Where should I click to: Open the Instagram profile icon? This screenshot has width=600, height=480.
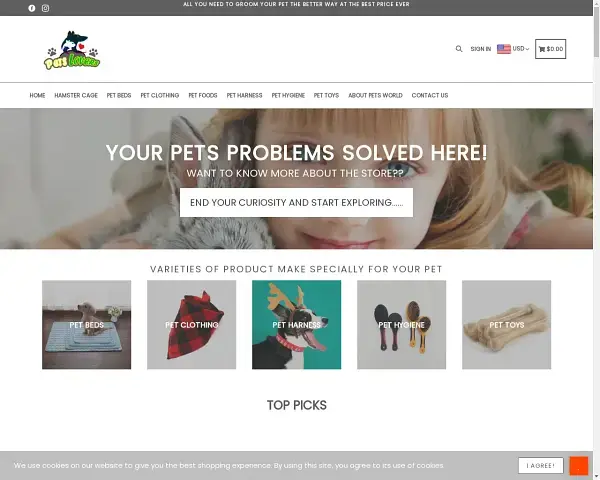coord(45,8)
